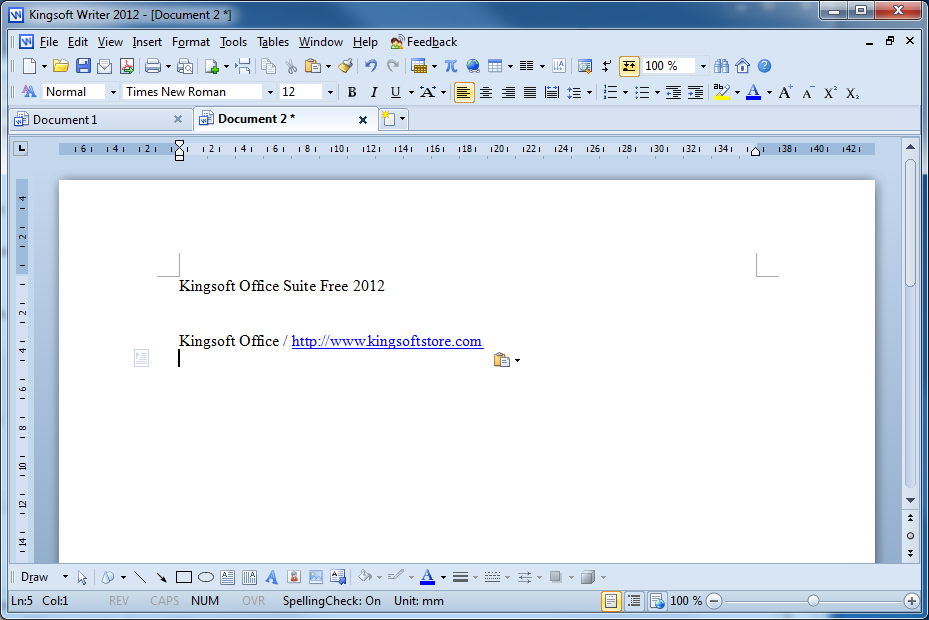Open the Times New Roman font dropdown
Image resolution: width=929 pixels, height=620 pixels.
pyautogui.click(x=270, y=92)
